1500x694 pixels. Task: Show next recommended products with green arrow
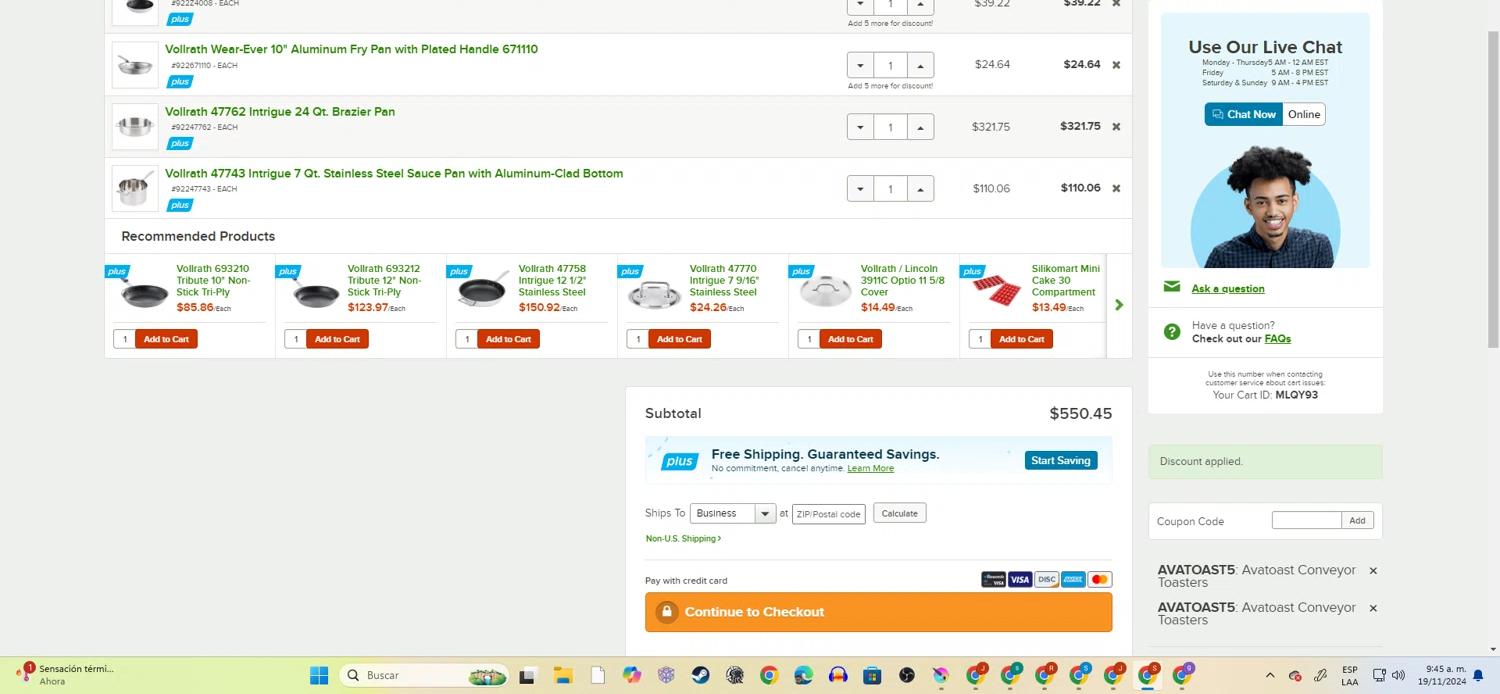click(1119, 305)
